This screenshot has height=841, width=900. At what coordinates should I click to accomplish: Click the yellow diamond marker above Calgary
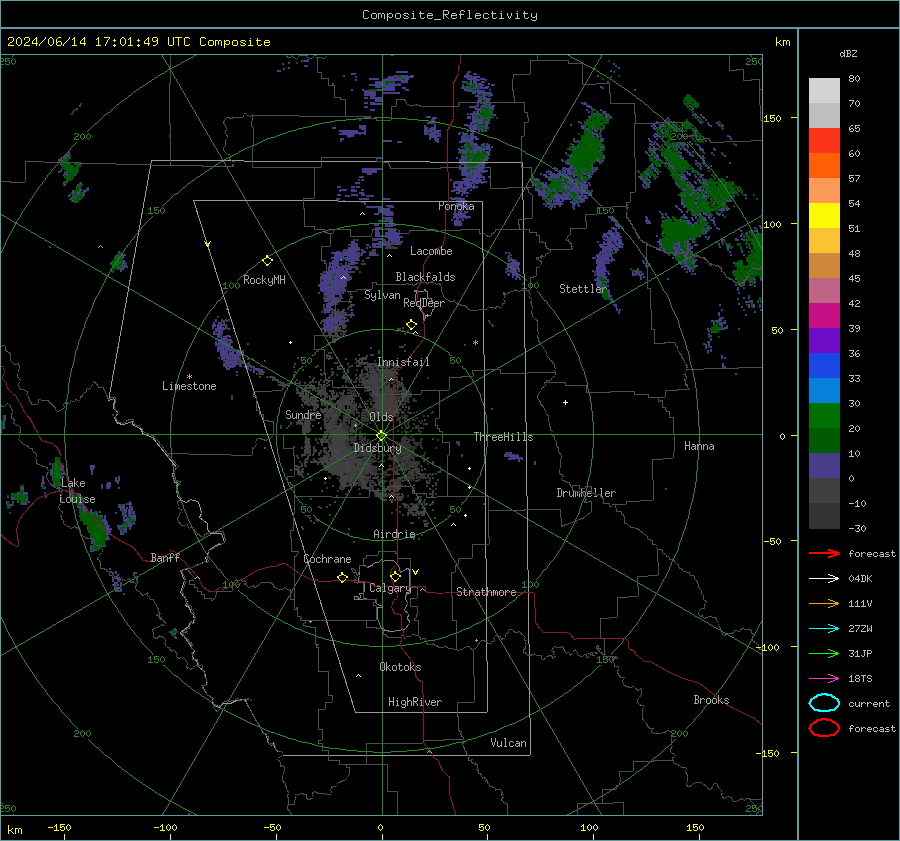coord(395,576)
